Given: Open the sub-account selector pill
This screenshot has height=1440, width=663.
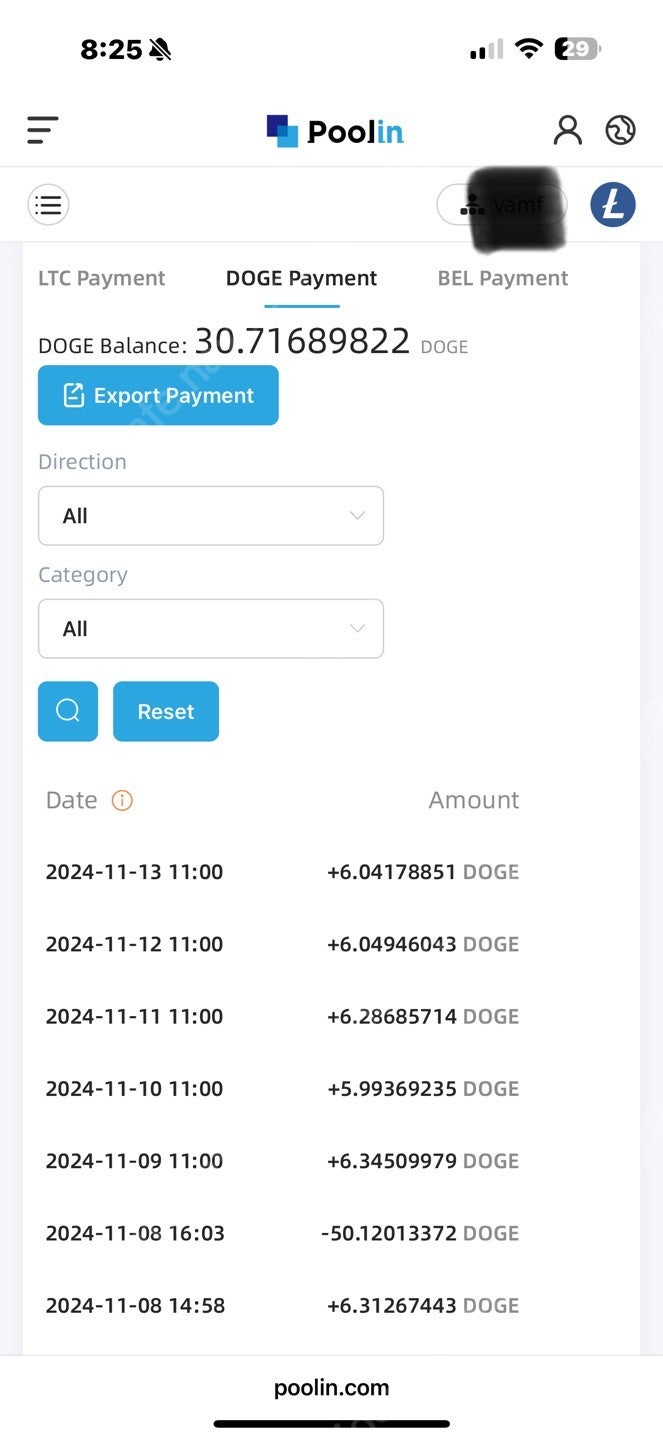Looking at the screenshot, I should point(501,205).
